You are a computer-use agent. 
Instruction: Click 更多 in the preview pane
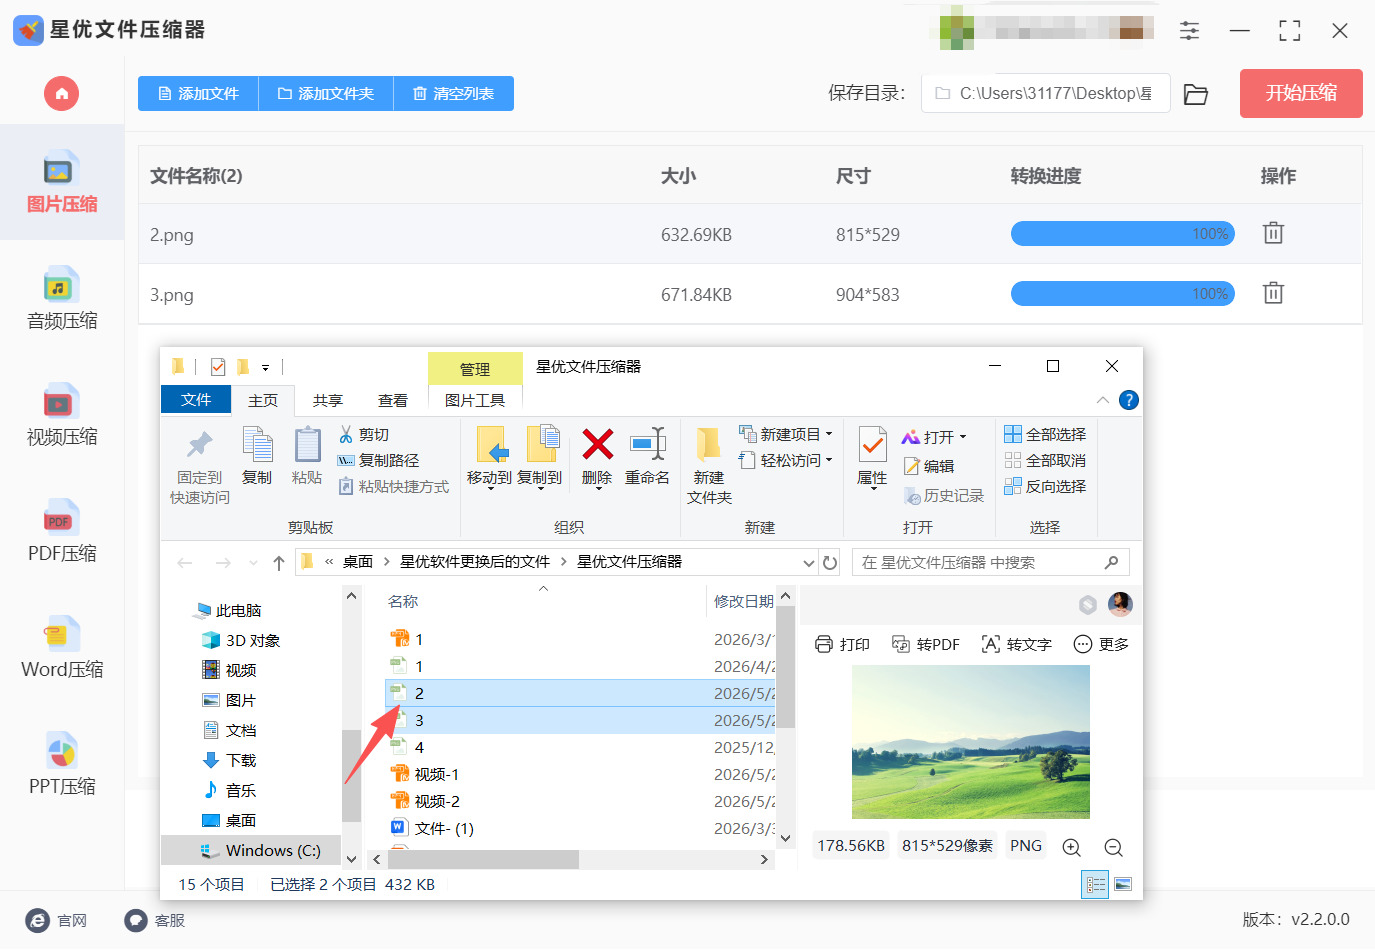tap(1101, 644)
